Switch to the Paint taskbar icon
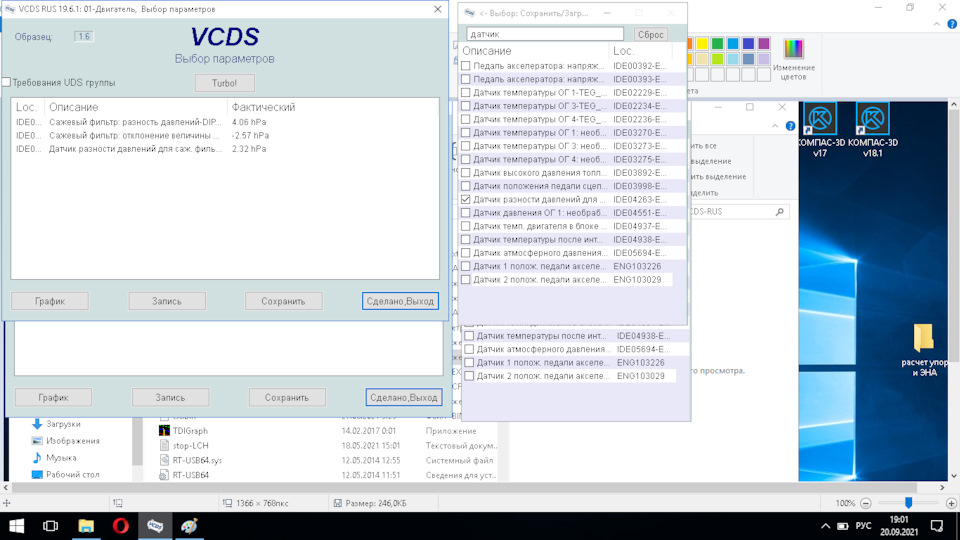The width and height of the screenshot is (960, 540). pyautogui.click(x=189, y=526)
